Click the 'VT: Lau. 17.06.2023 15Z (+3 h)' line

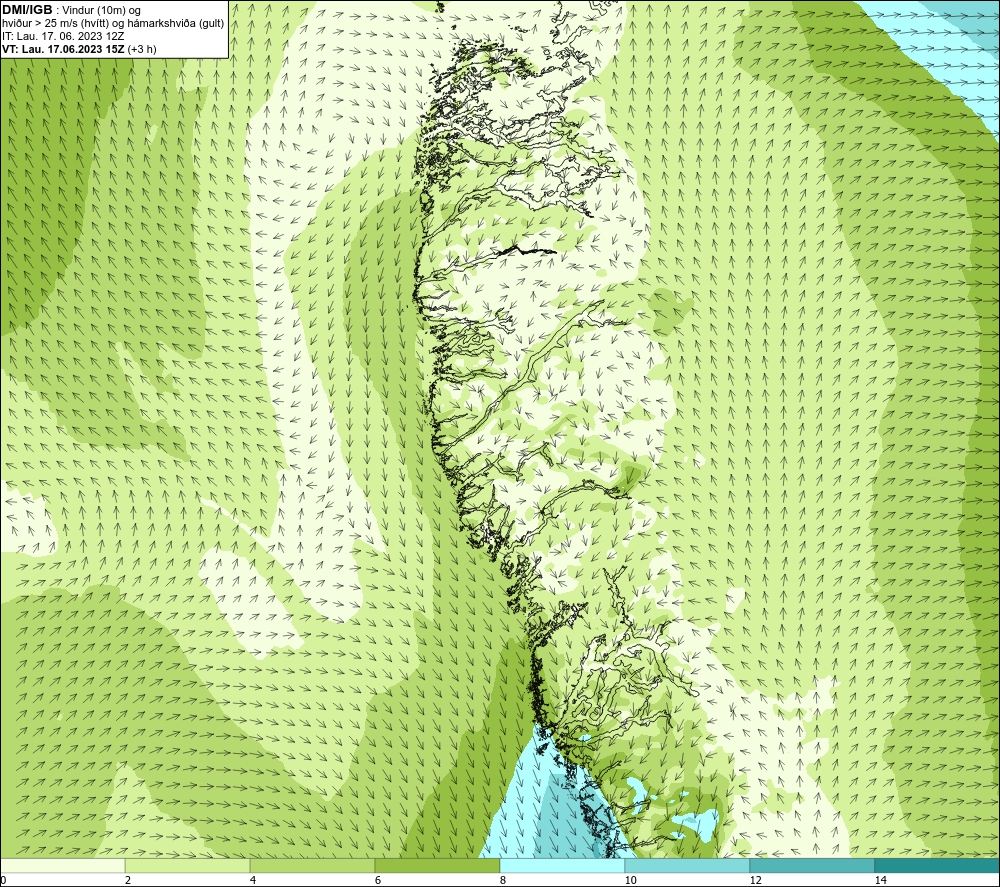click(x=79, y=49)
